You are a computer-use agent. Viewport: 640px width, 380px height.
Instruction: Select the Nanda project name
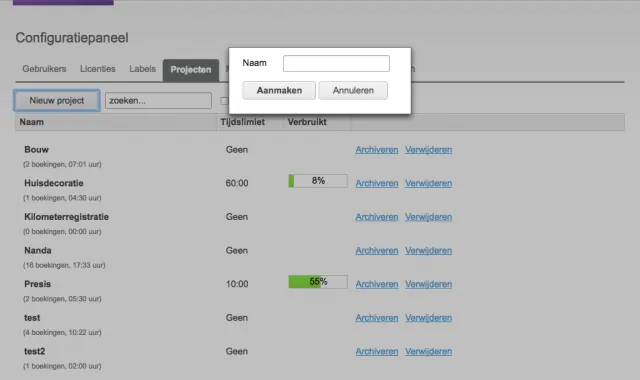[38, 251]
